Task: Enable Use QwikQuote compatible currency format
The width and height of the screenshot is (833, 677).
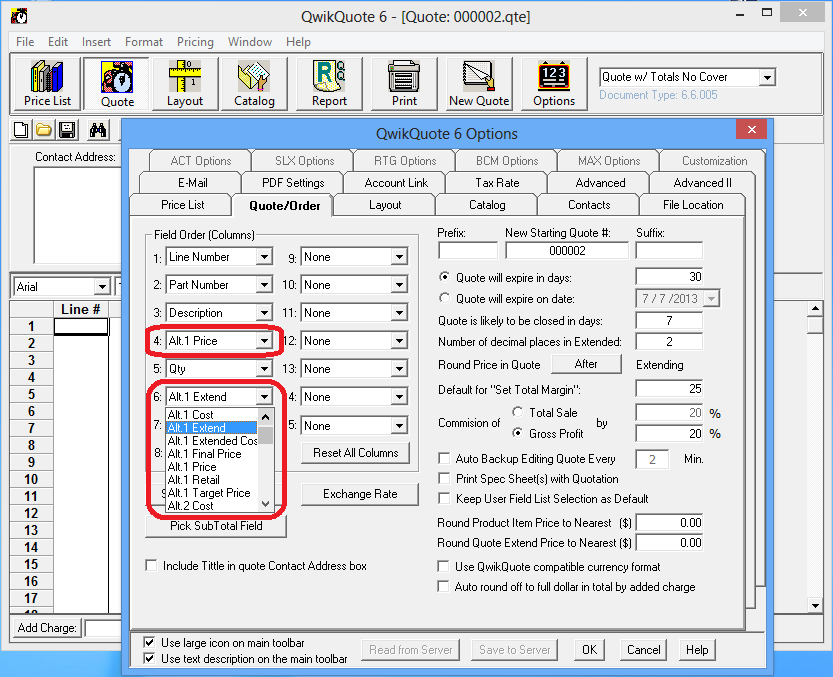Action: (443, 566)
